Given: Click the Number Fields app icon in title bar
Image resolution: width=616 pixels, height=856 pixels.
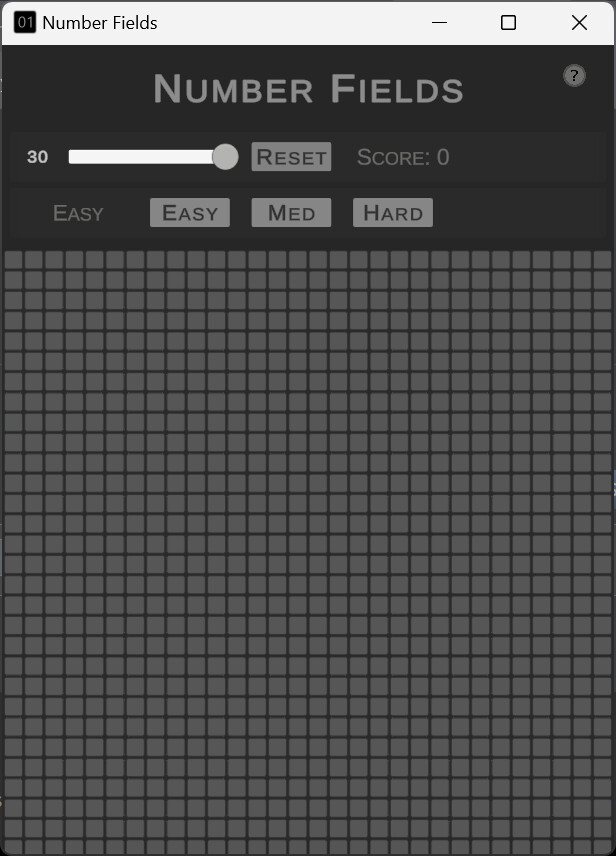Looking at the screenshot, I should pos(23,21).
